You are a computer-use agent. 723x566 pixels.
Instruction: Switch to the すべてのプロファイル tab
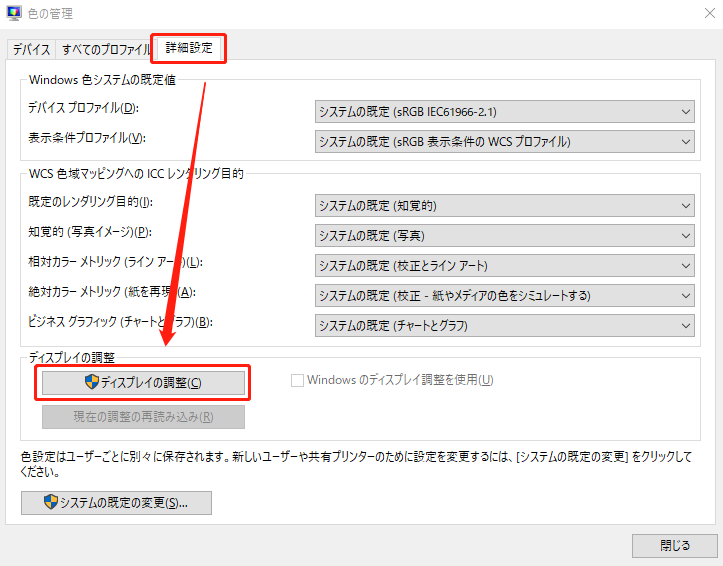pyautogui.click(x=106, y=49)
